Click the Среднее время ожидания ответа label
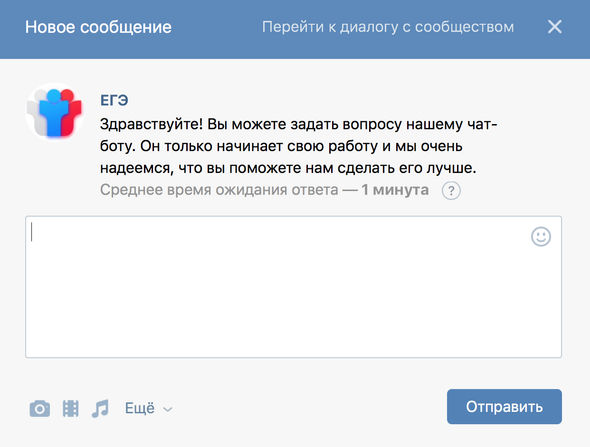Screen dimensions: 590x447 coord(219,190)
